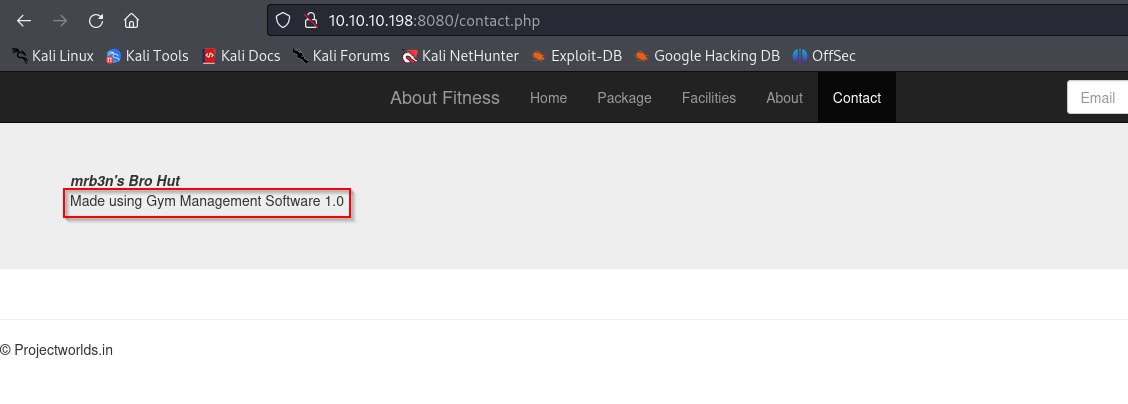
Task: Click the browser forward arrow
Action: tap(60, 20)
